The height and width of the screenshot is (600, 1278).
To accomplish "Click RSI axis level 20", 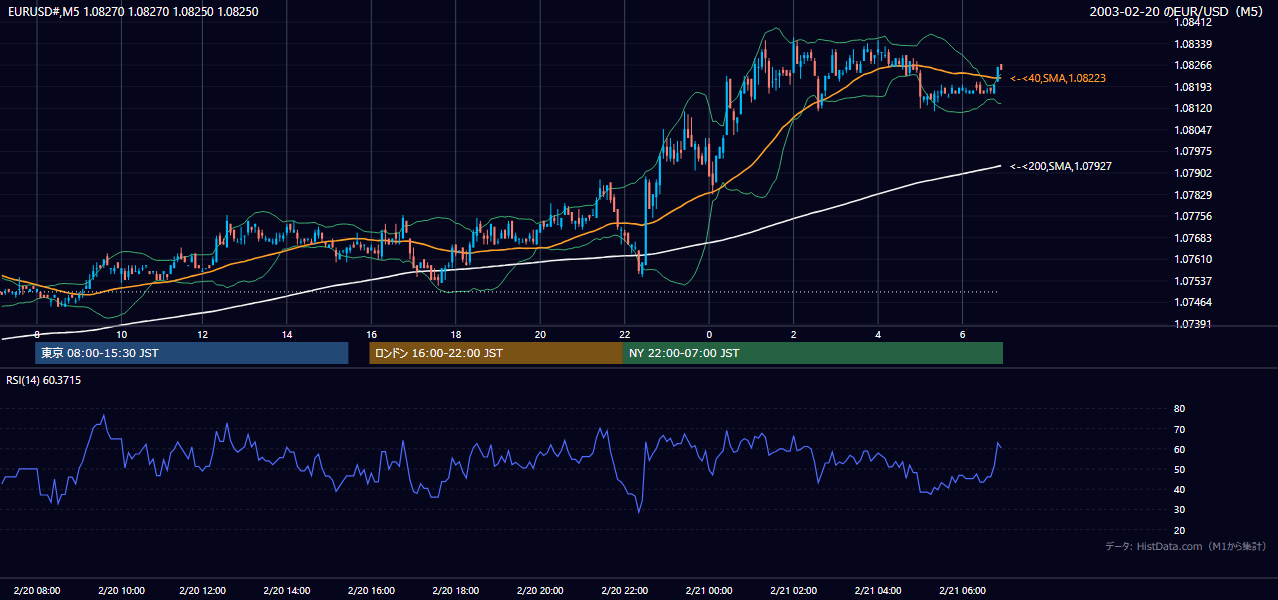I will [x=1179, y=530].
